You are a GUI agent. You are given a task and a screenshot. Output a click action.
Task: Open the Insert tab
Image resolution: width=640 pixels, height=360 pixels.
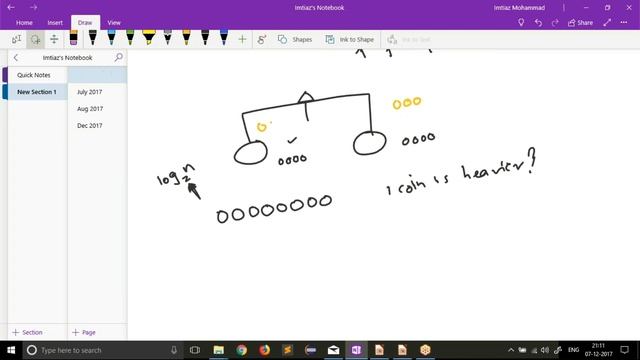(55, 23)
